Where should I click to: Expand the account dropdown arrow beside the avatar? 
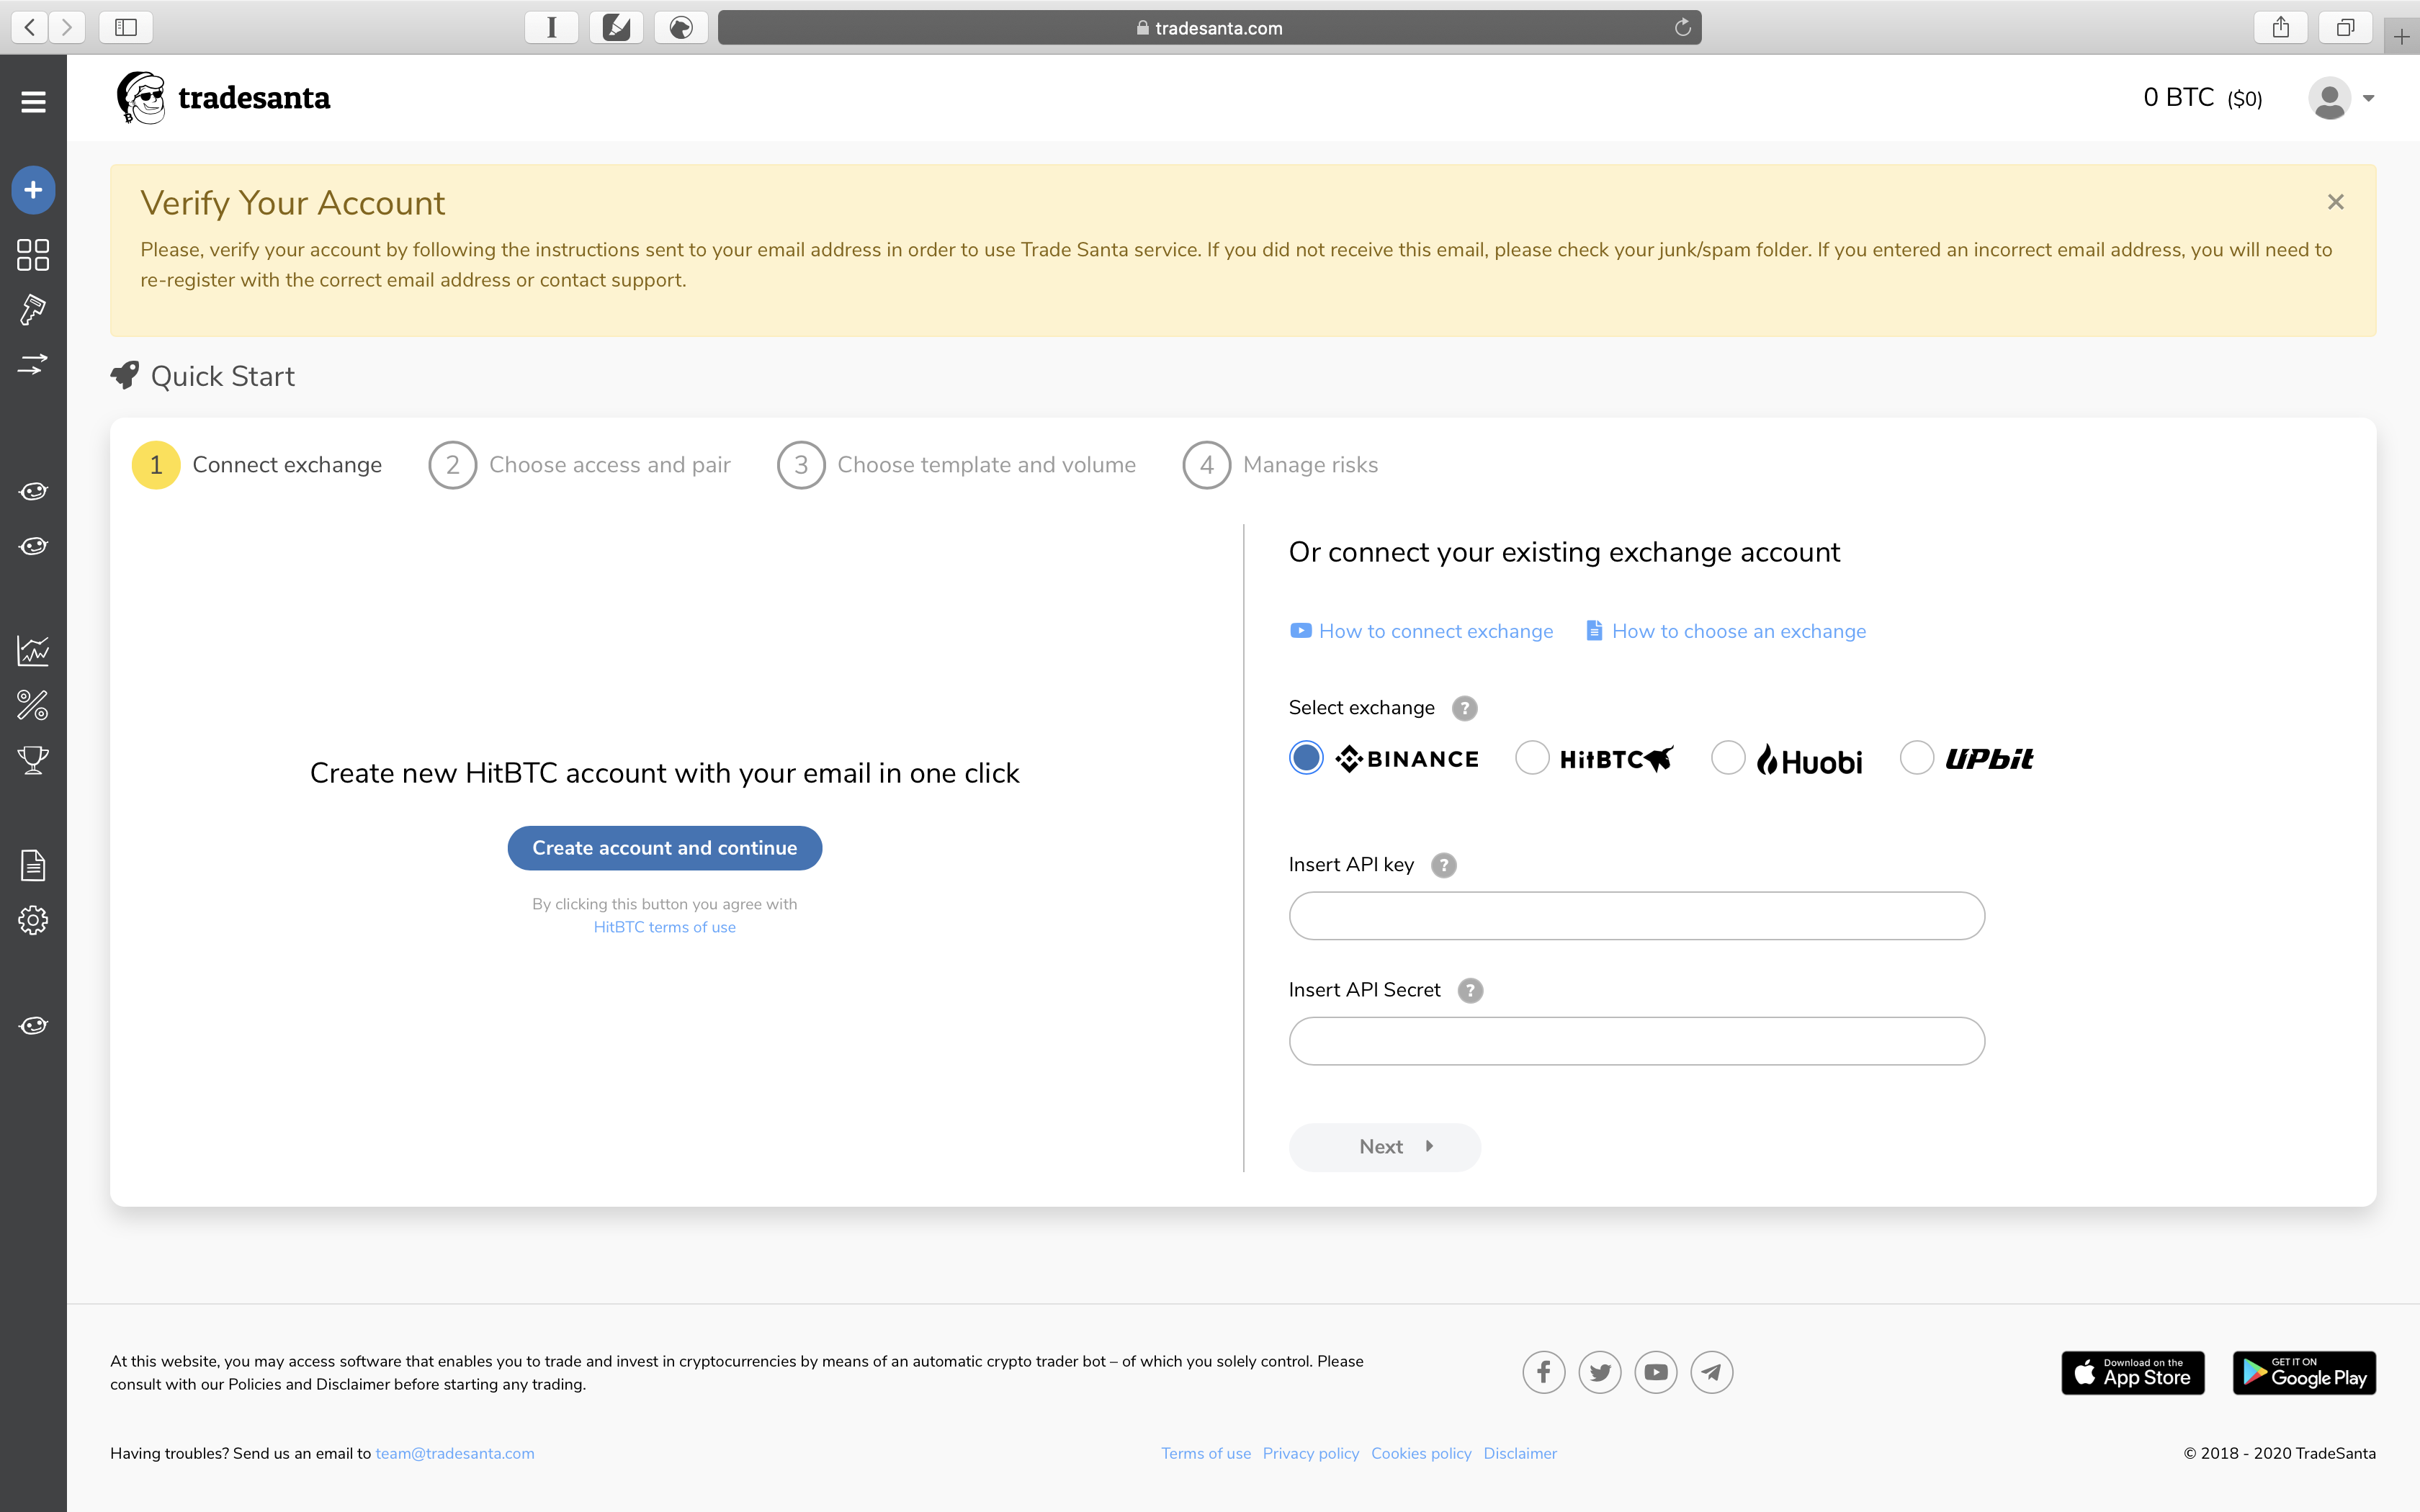(2368, 98)
